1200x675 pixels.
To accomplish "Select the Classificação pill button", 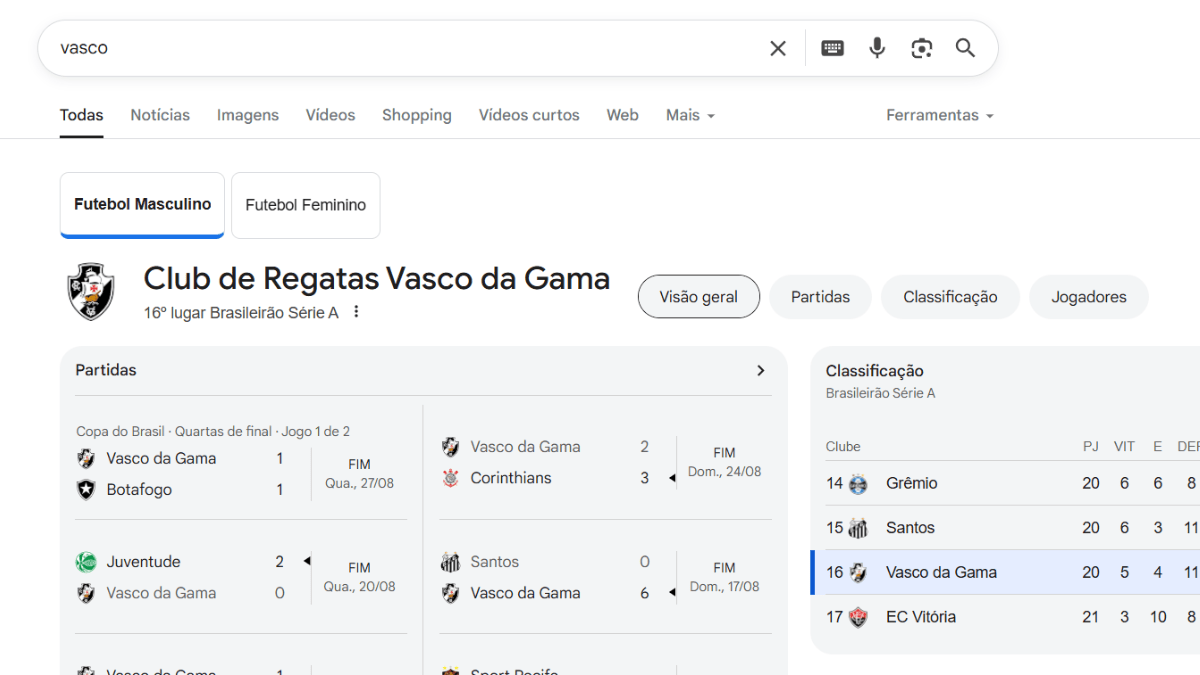I will [950, 297].
